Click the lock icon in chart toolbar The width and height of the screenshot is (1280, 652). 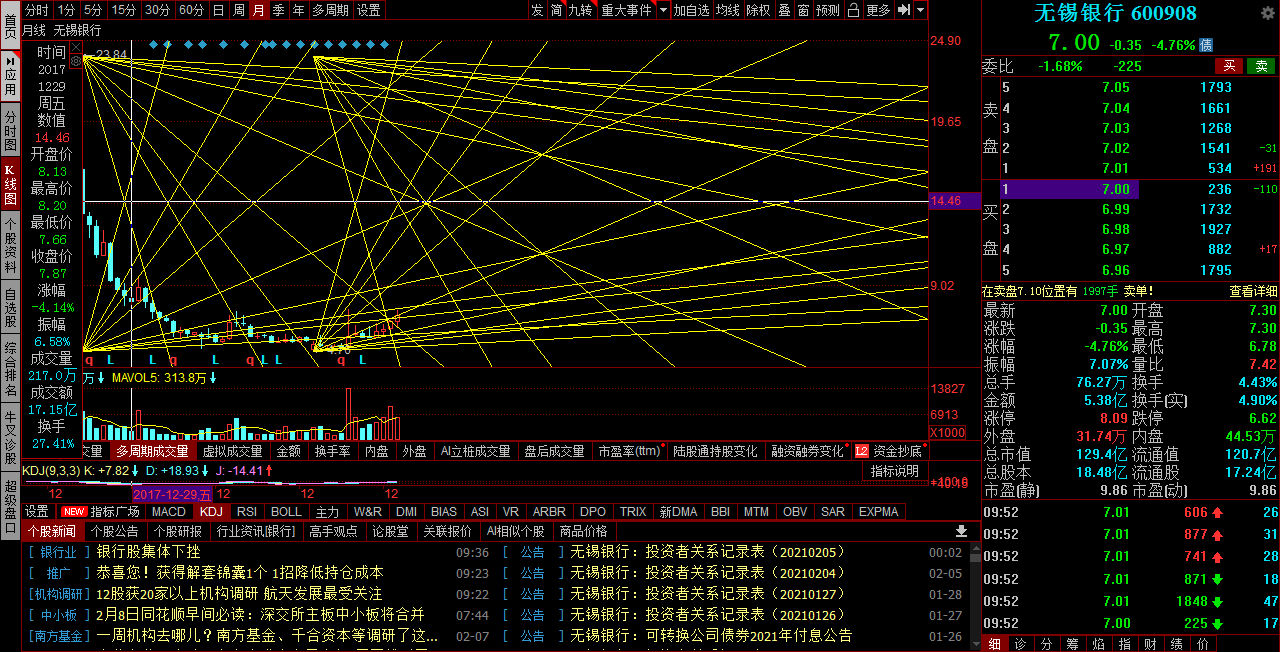pos(853,10)
